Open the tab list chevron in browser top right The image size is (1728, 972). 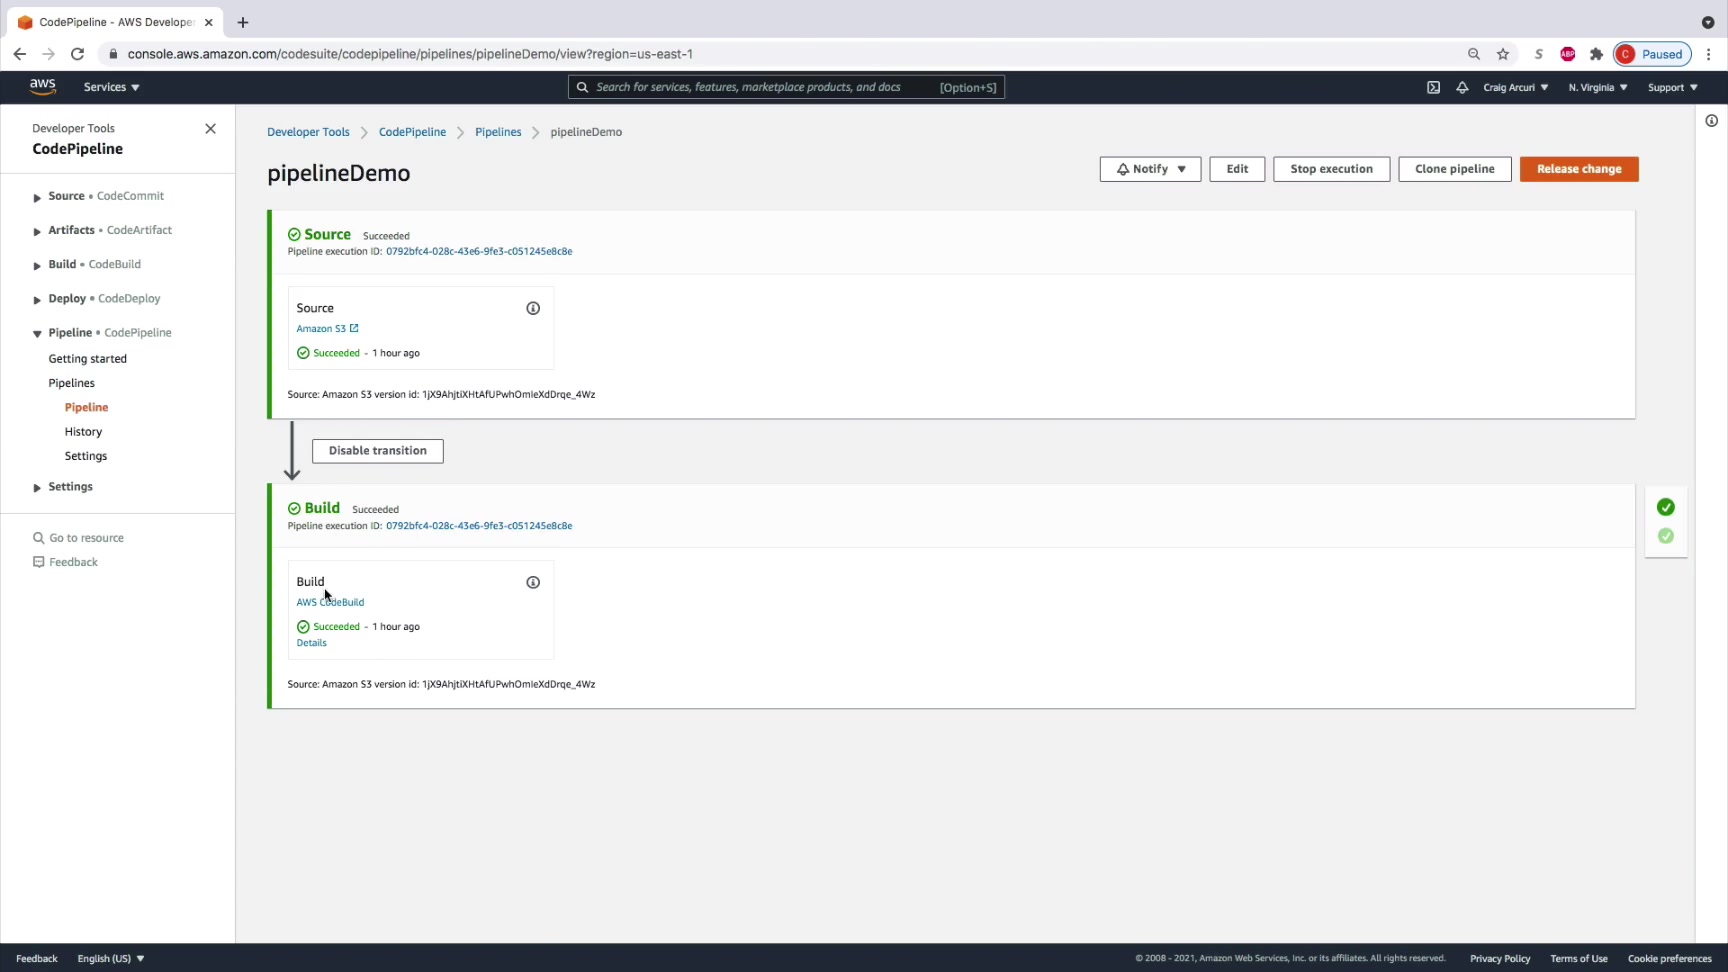[1708, 22]
